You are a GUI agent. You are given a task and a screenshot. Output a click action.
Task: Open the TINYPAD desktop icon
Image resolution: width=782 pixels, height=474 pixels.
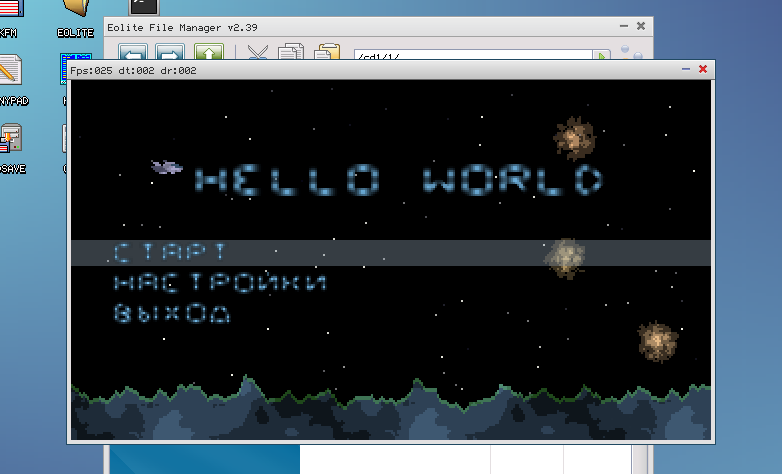click(x=11, y=80)
